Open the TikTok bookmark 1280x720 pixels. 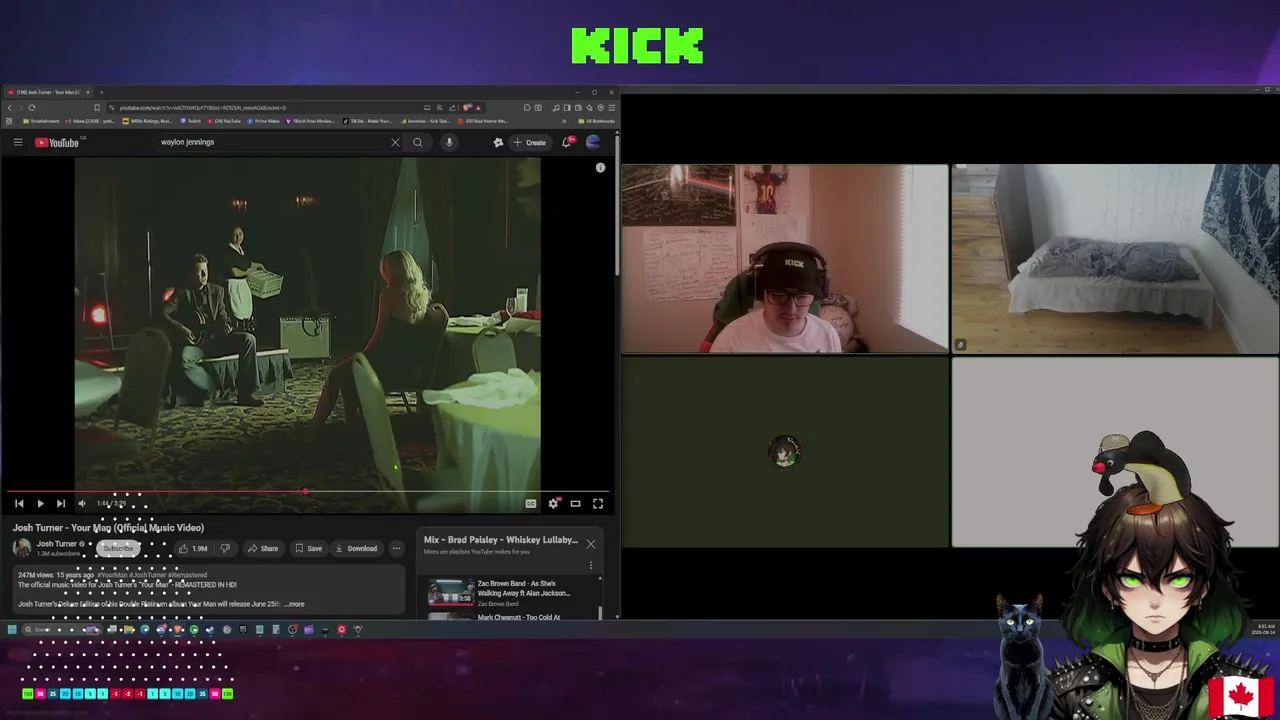tap(368, 121)
